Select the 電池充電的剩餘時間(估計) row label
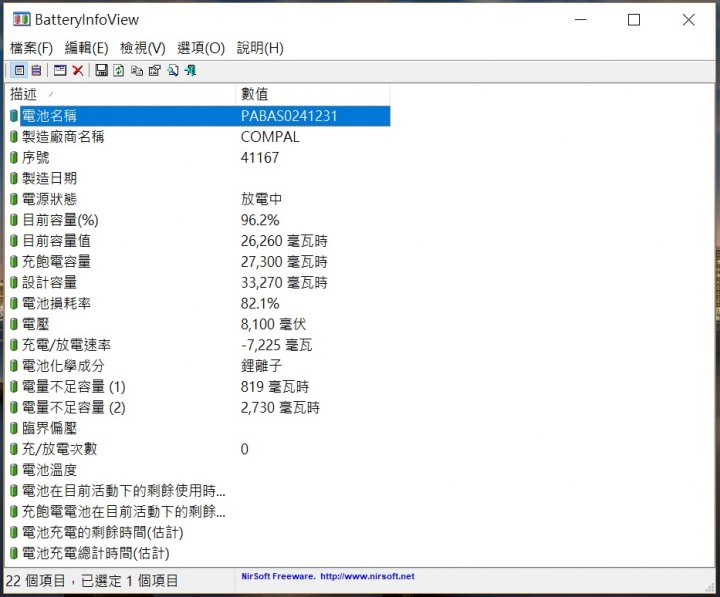The image size is (720, 597). (x=103, y=532)
